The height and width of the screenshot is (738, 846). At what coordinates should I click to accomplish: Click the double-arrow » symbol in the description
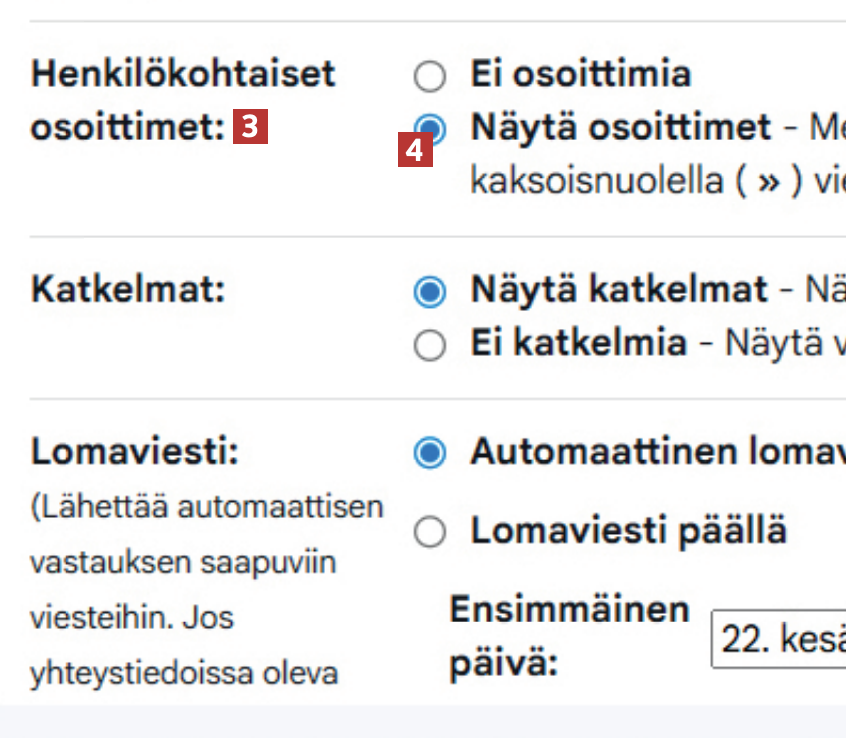point(767,184)
